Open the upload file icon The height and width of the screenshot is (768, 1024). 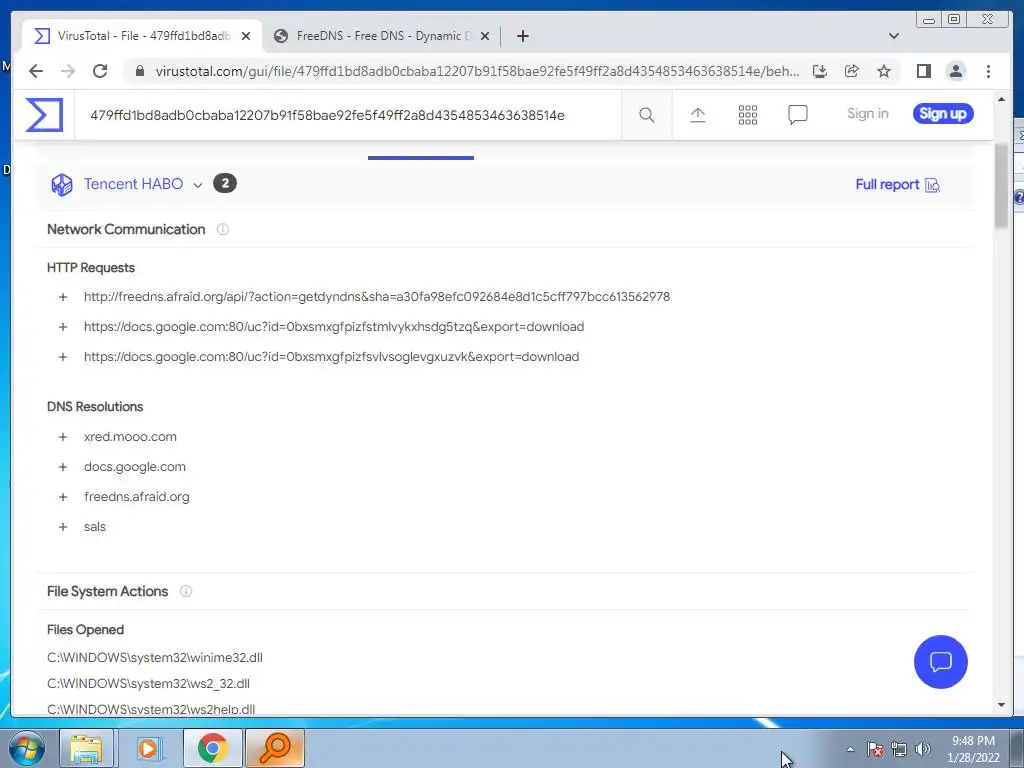tap(697, 115)
